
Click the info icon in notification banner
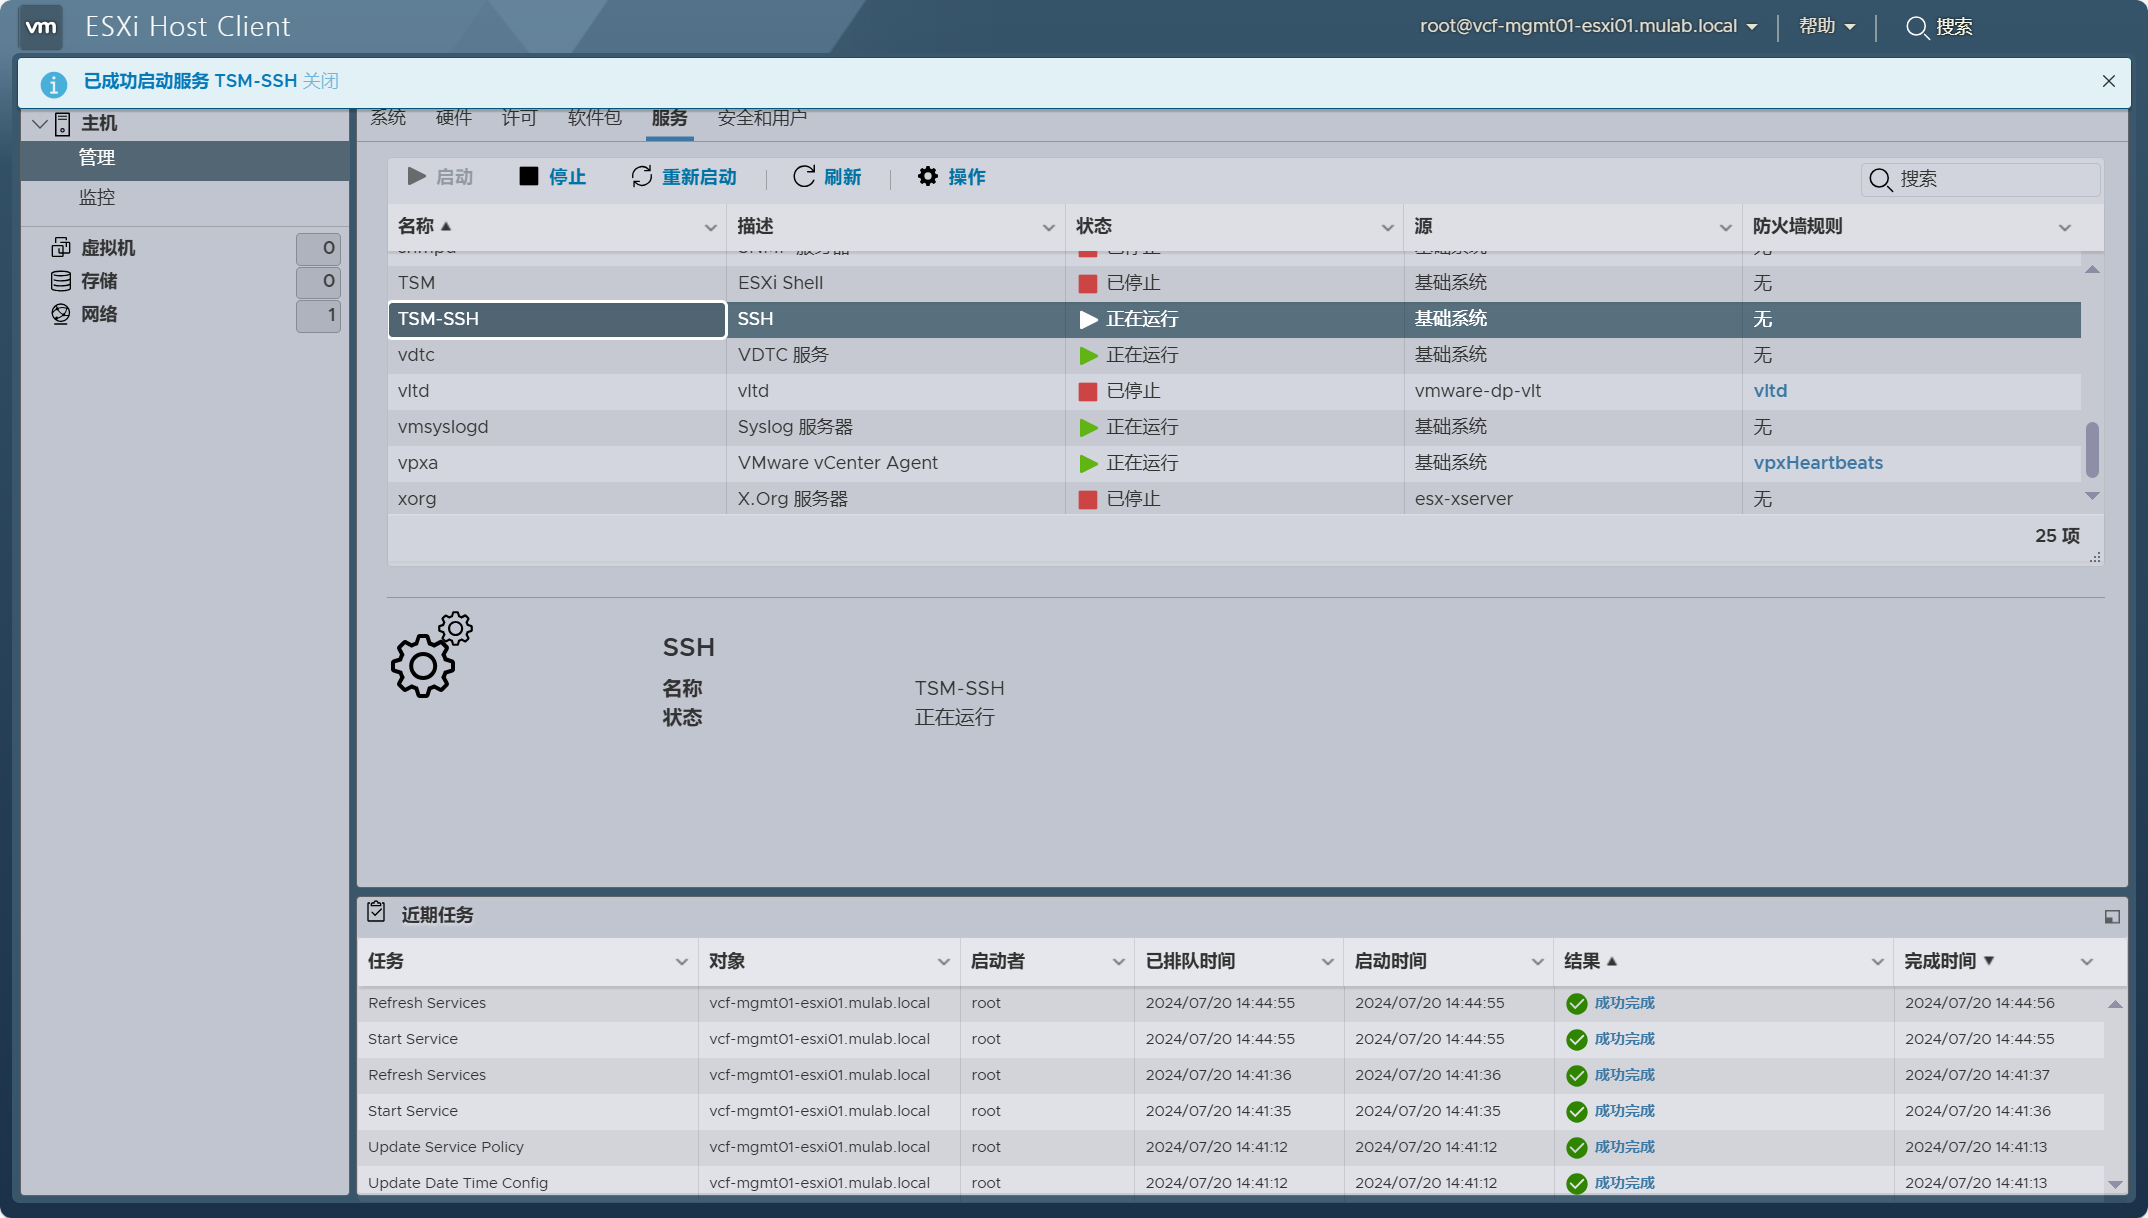(54, 84)
